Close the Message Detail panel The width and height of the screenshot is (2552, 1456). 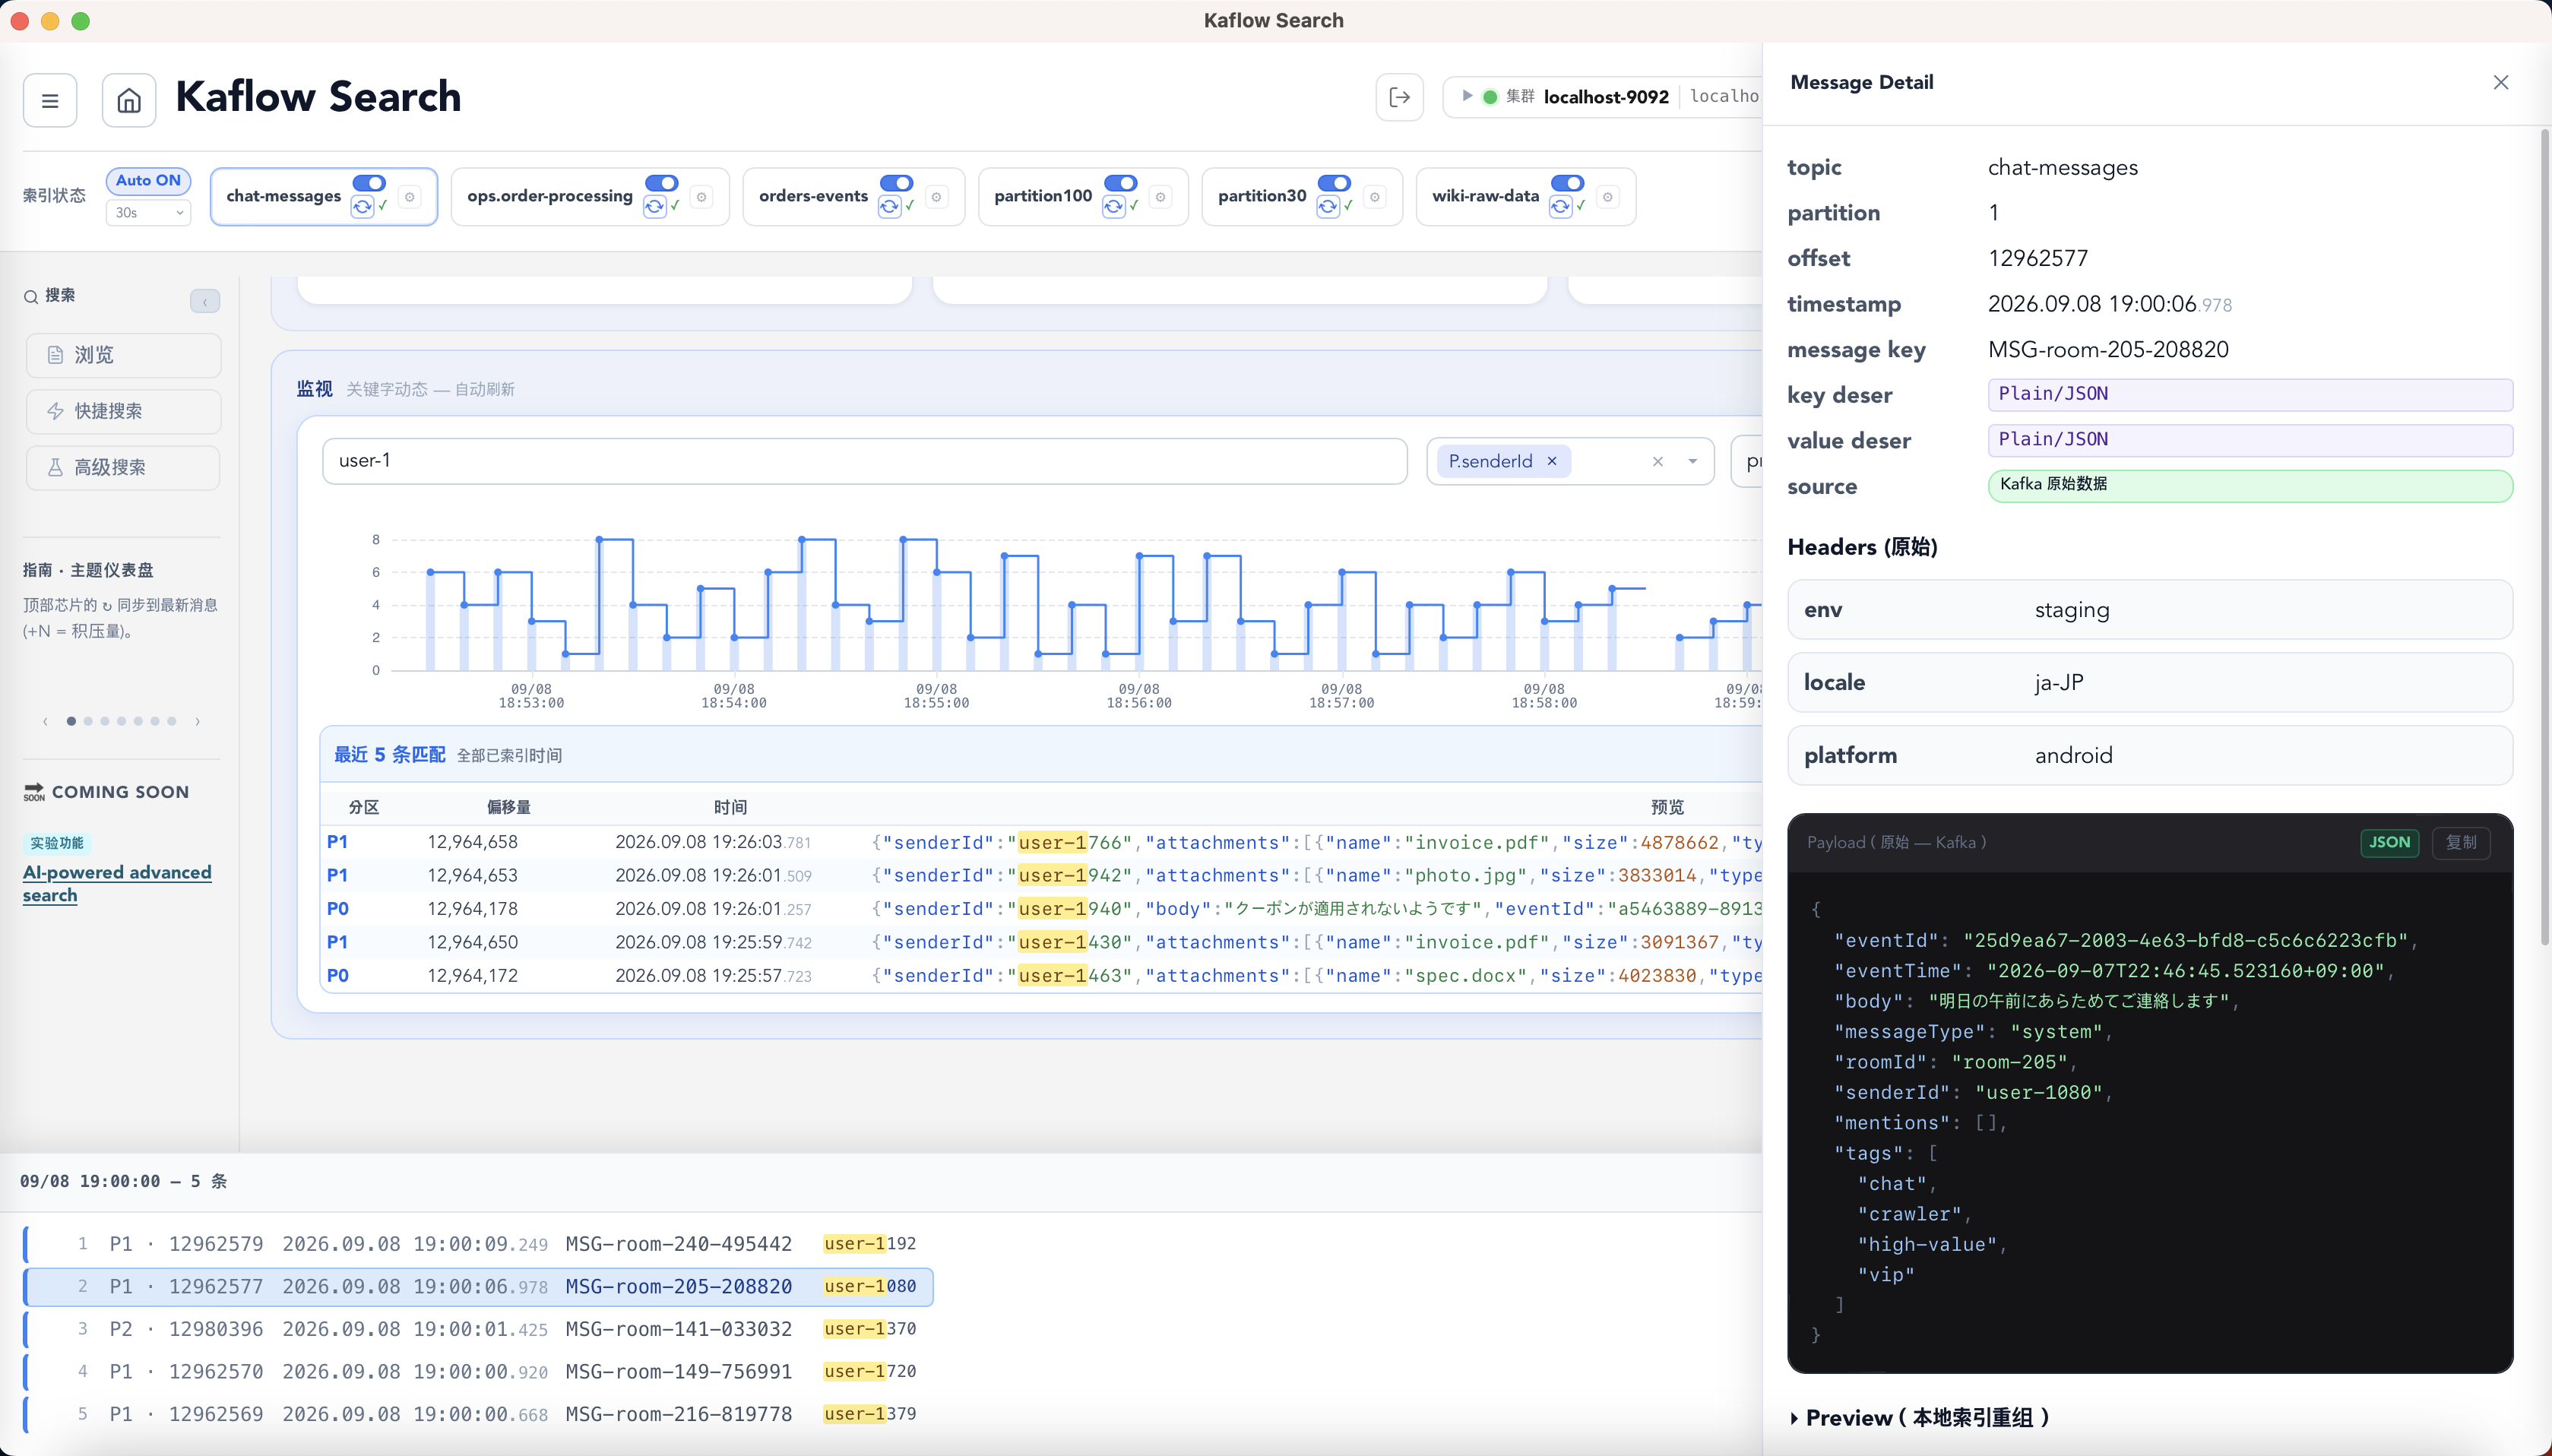pyautogui.click(x=2500, y=82)
